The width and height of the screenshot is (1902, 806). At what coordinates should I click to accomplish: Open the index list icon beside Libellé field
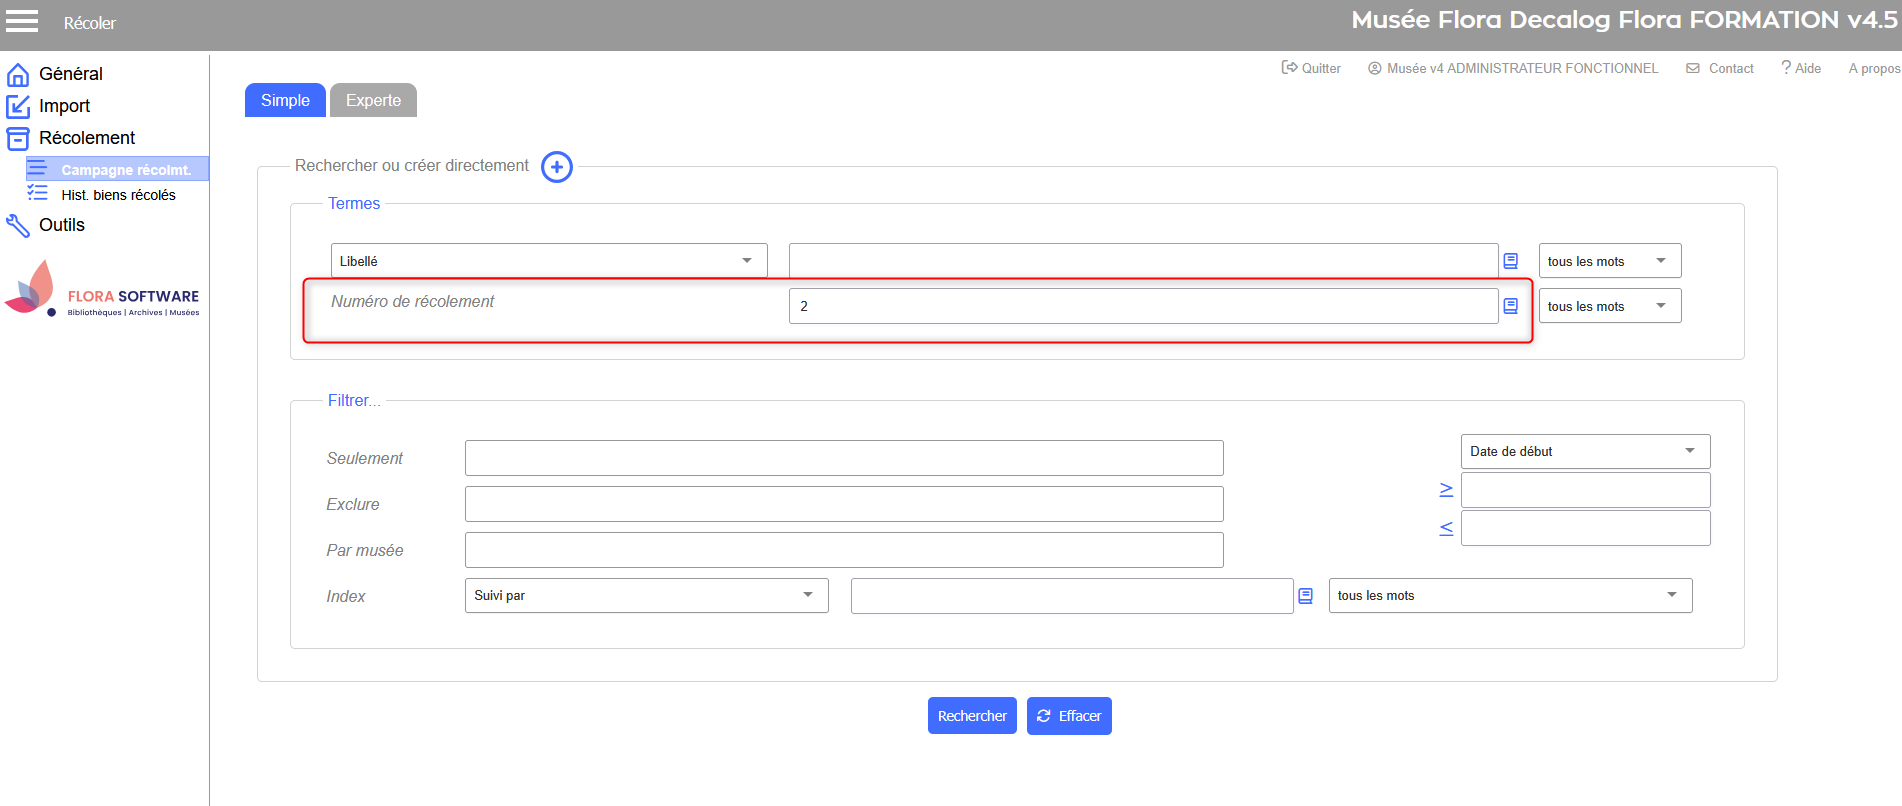[x=1510, y=261]
